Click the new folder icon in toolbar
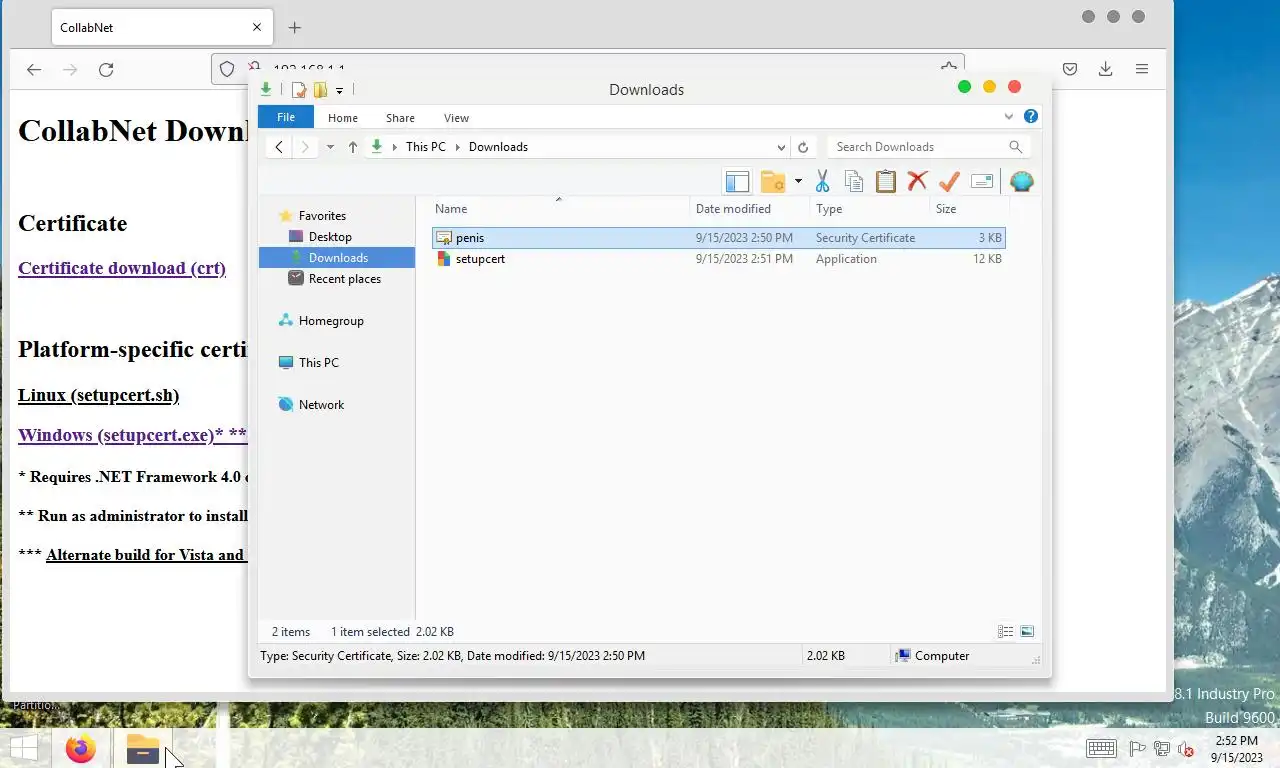Screen dimensions: 1280x768 pyautogui.click(x=773, y=181)
